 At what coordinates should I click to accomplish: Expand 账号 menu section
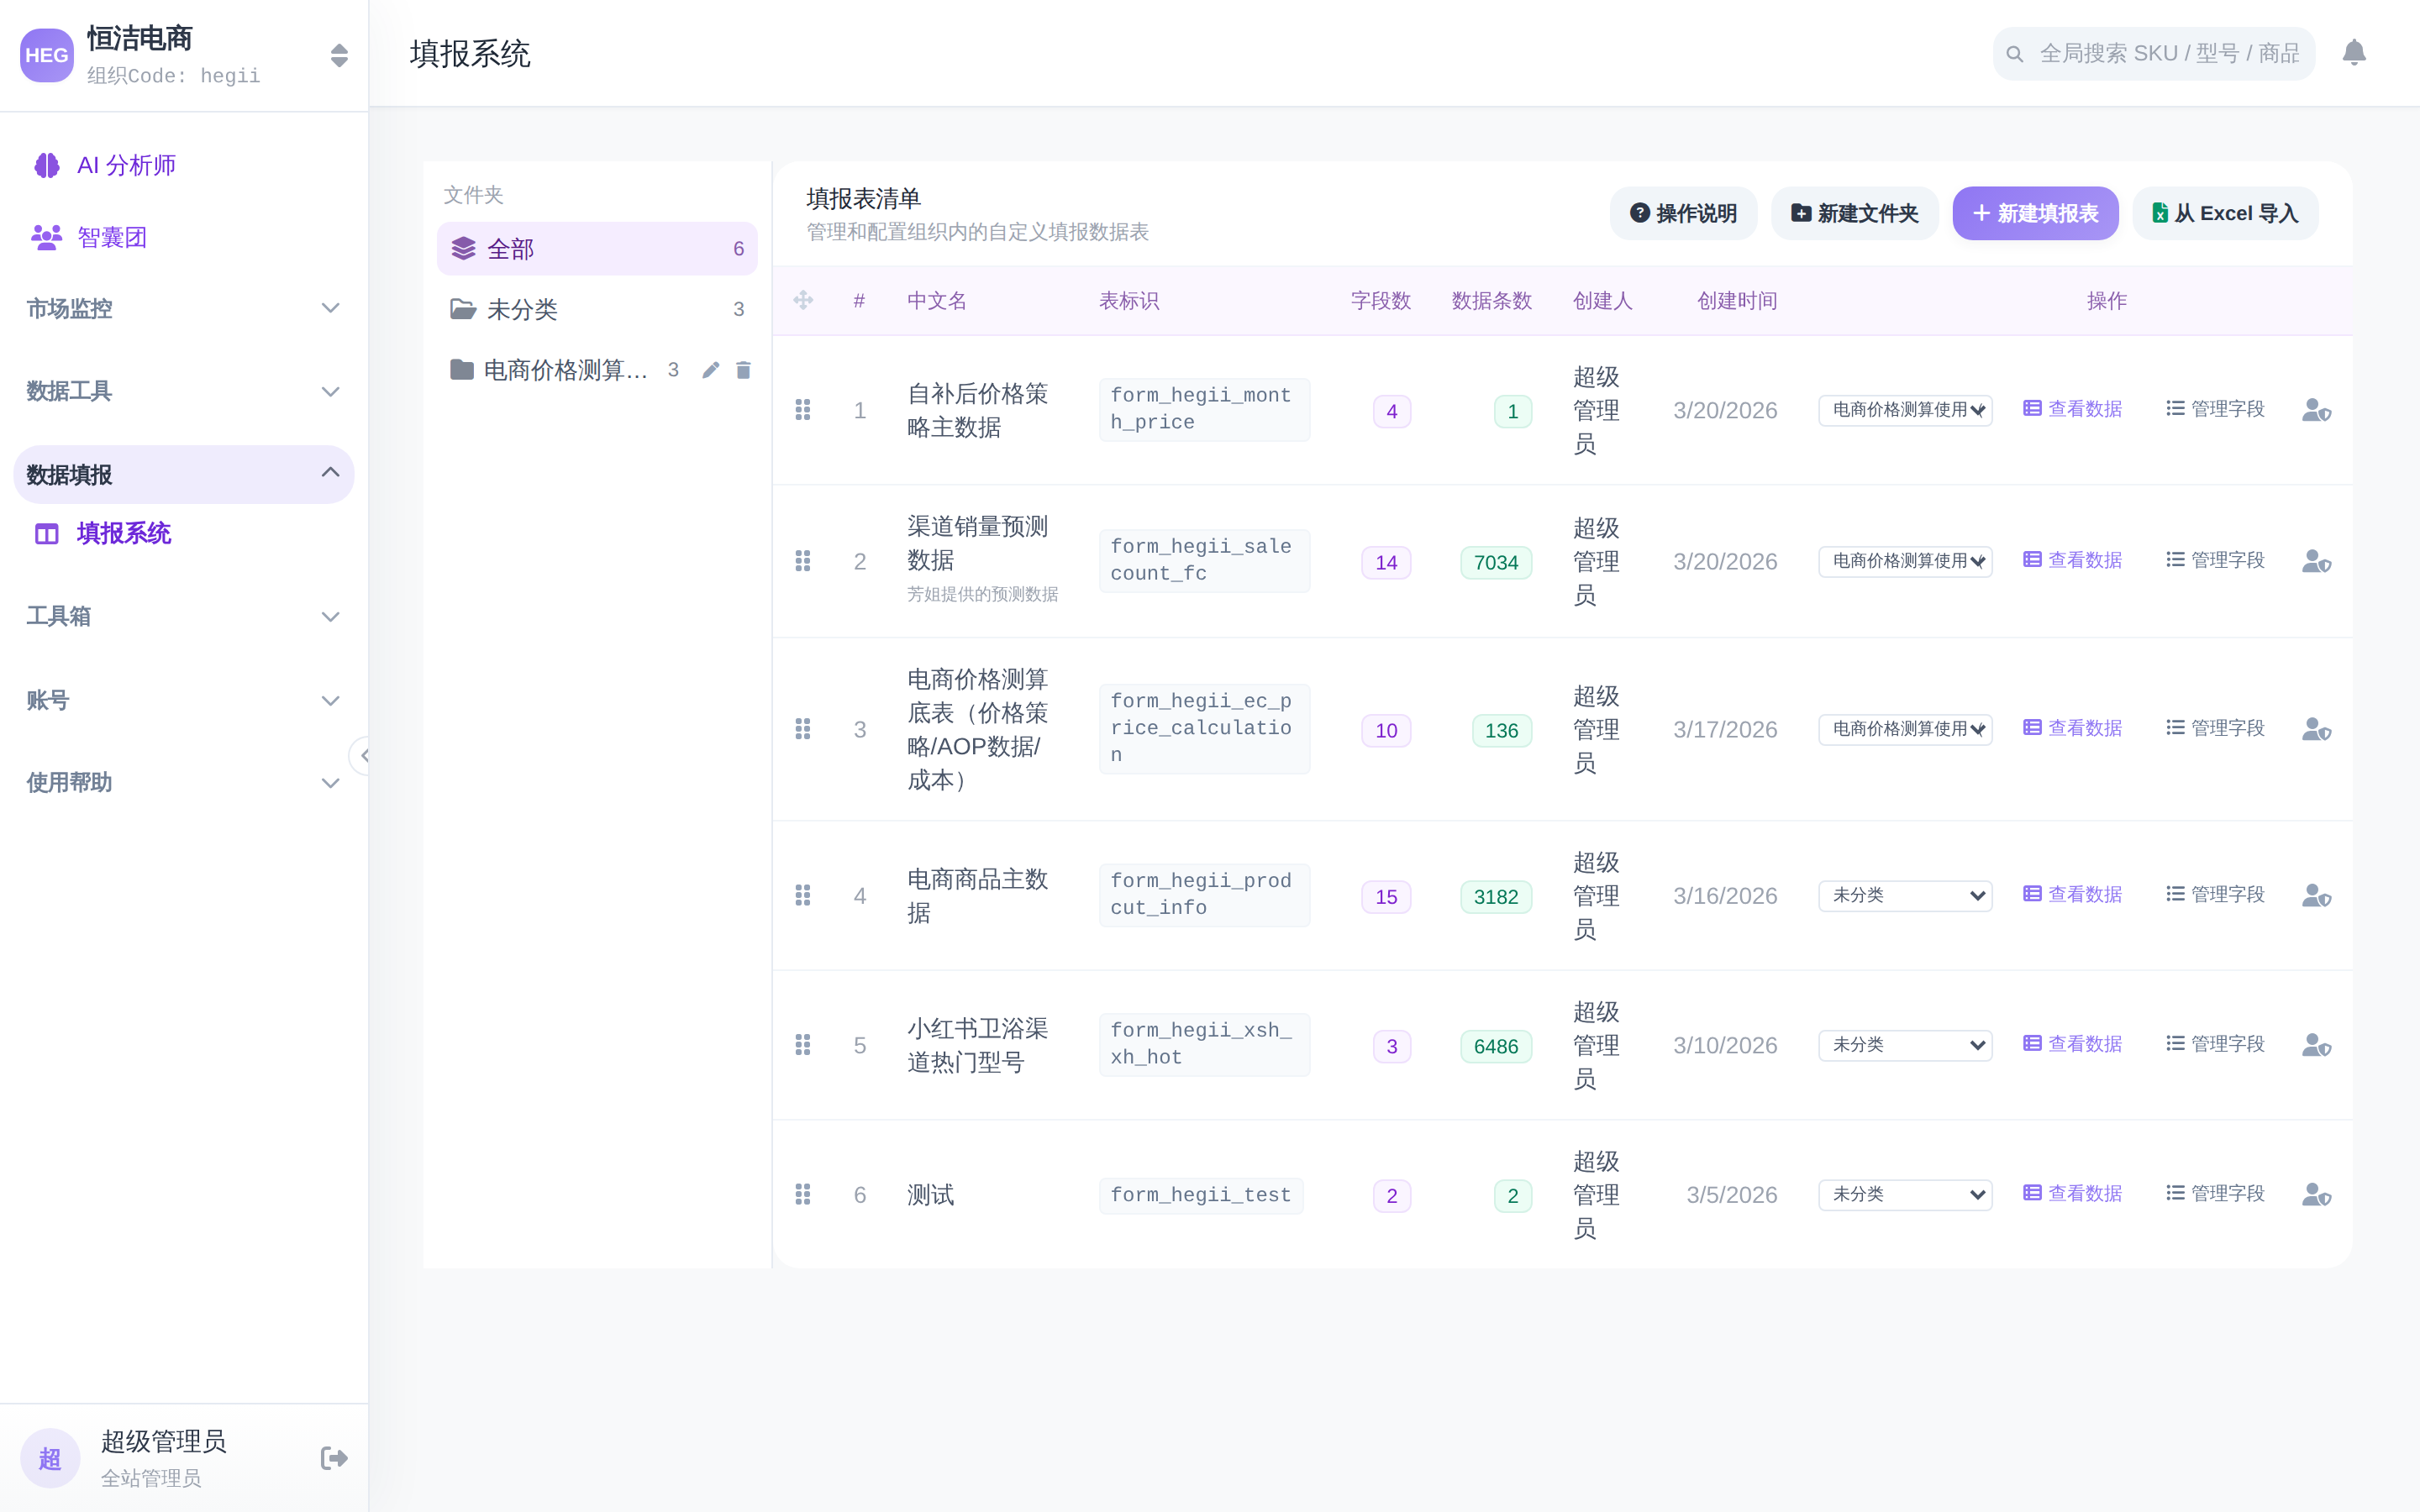click(184, 700)
